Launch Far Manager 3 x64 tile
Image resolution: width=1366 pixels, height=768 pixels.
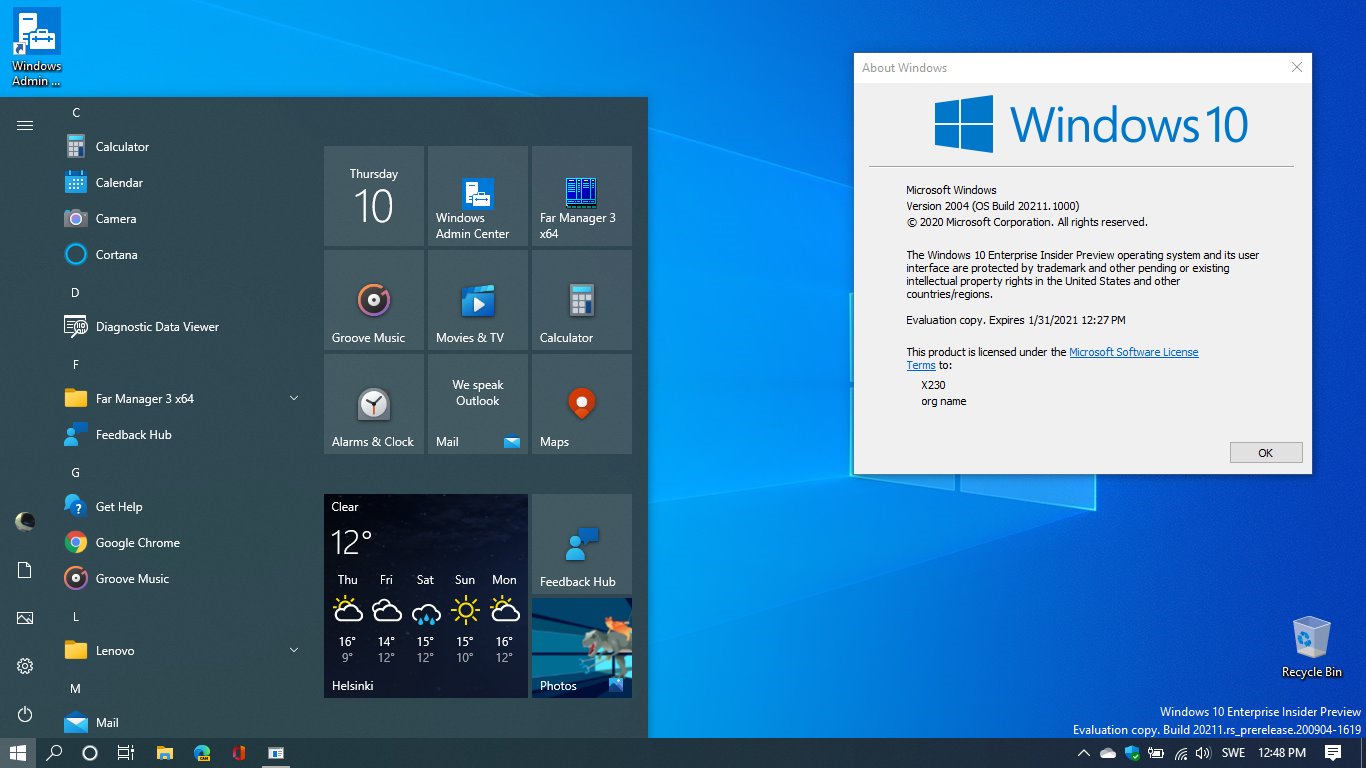(581, 196)
